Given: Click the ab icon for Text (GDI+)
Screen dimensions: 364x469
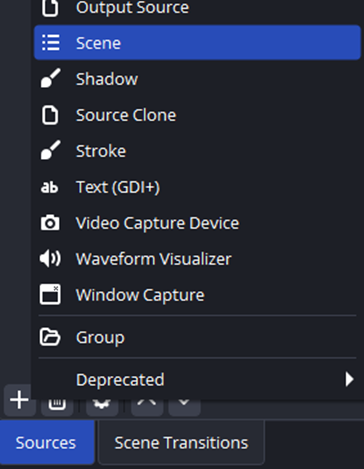Looking at the screenshot, I should pyautogui.click(x=49, y=187).
